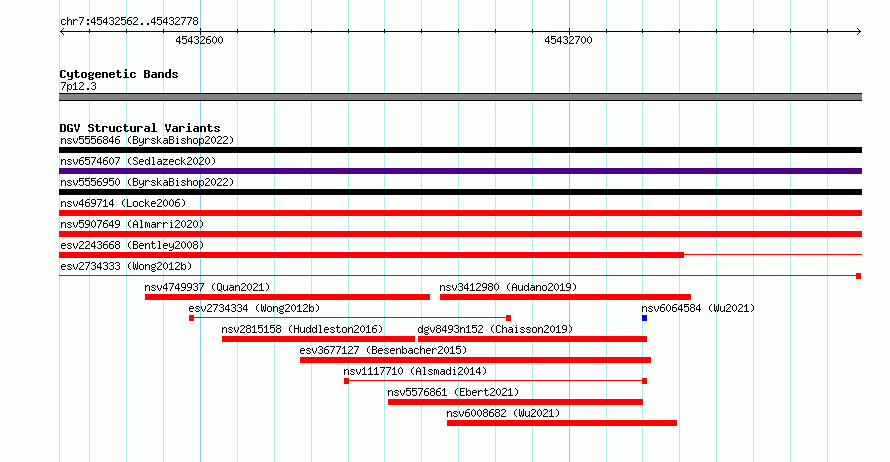Screen dimensions: 890x462
Task: Click the nsv3412980 (Audano2019) label
Action: pos(508,287)
